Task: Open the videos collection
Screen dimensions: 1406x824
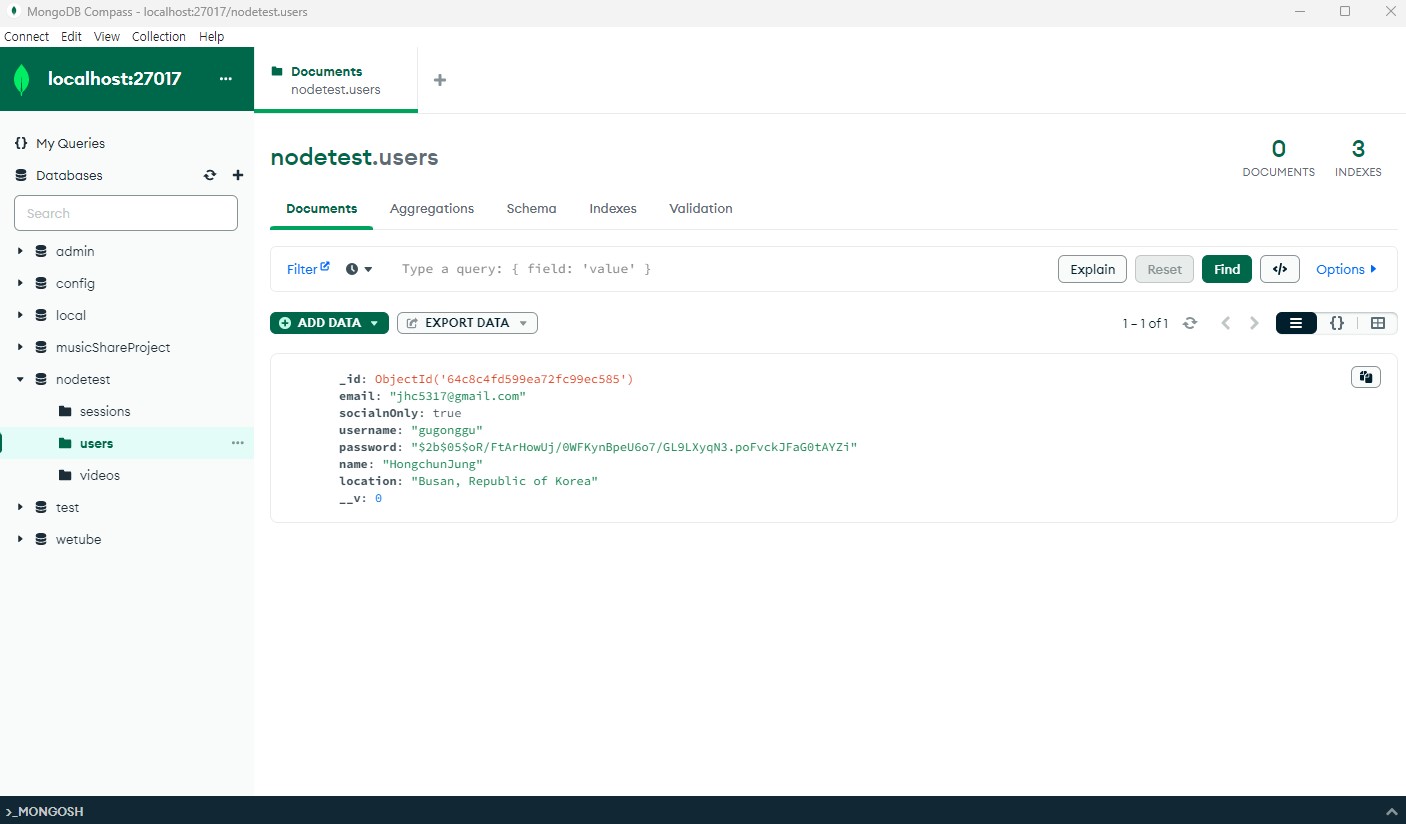Action: tap(100, 475)
